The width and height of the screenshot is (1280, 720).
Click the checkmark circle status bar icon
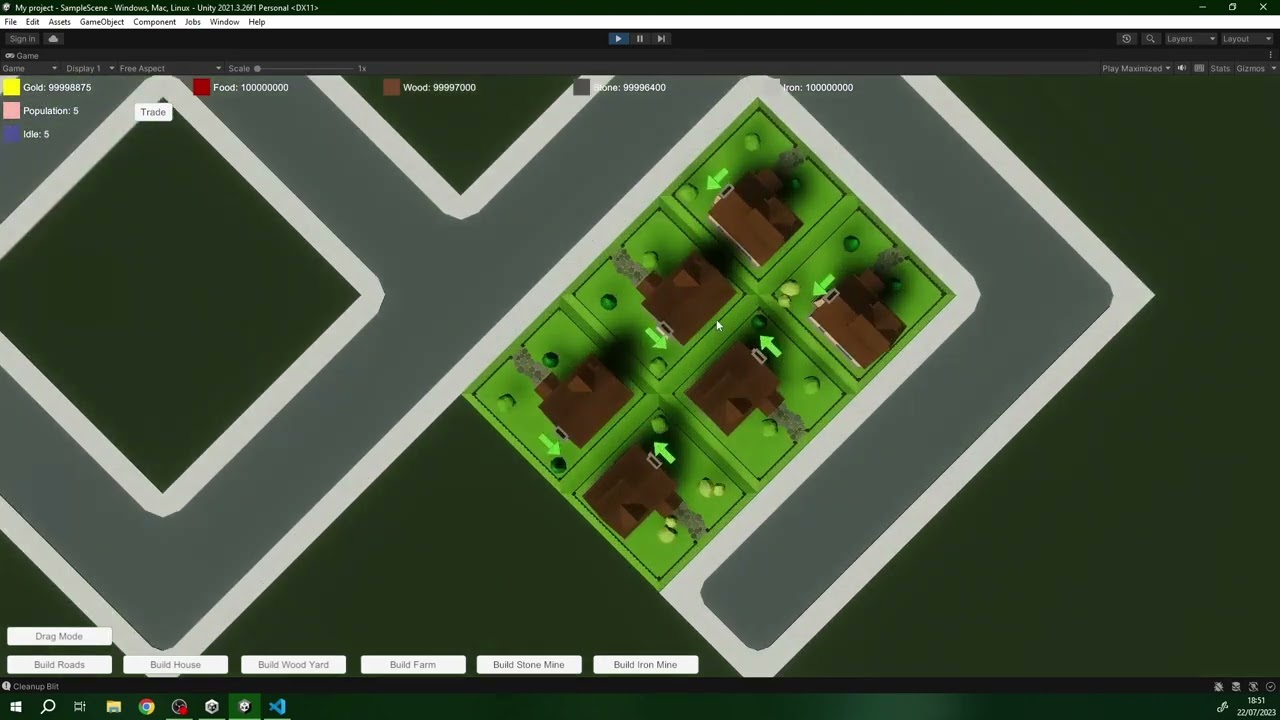click(1270, 686)
